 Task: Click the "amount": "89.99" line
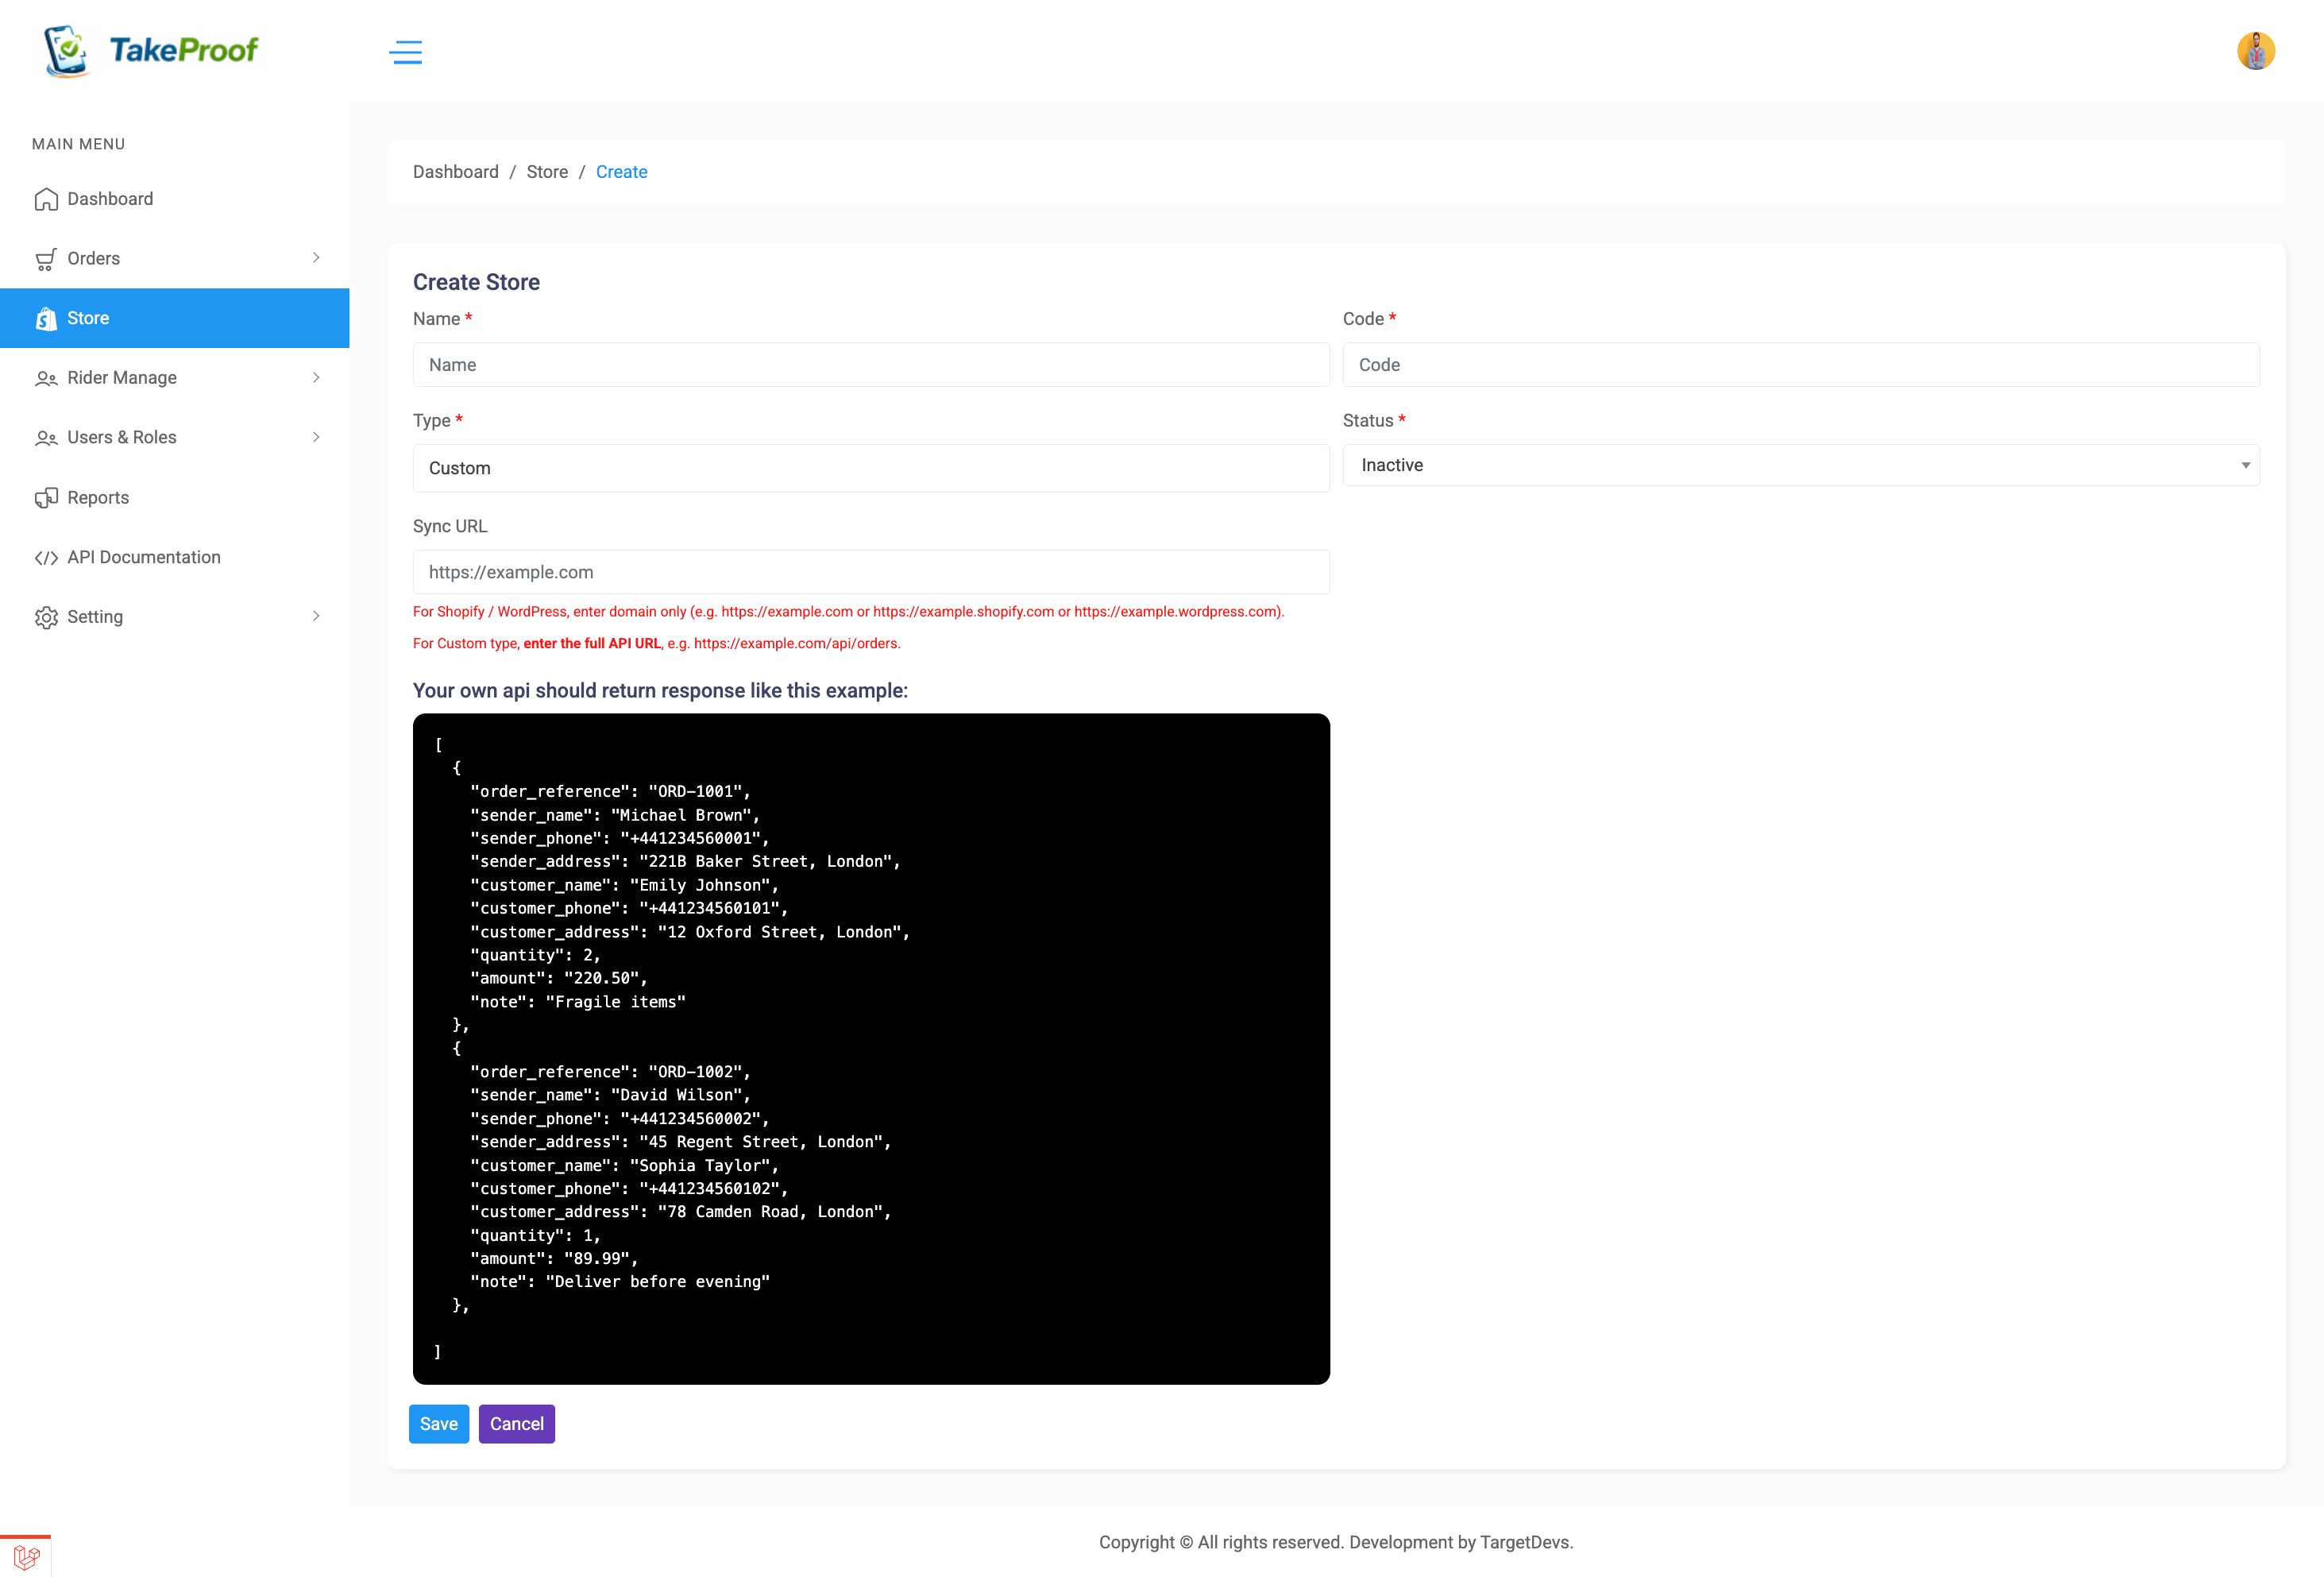(x=554, y=1259)
